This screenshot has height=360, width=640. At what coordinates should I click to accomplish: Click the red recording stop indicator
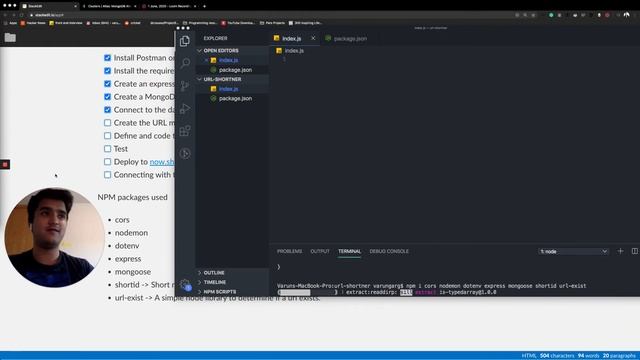5,164
